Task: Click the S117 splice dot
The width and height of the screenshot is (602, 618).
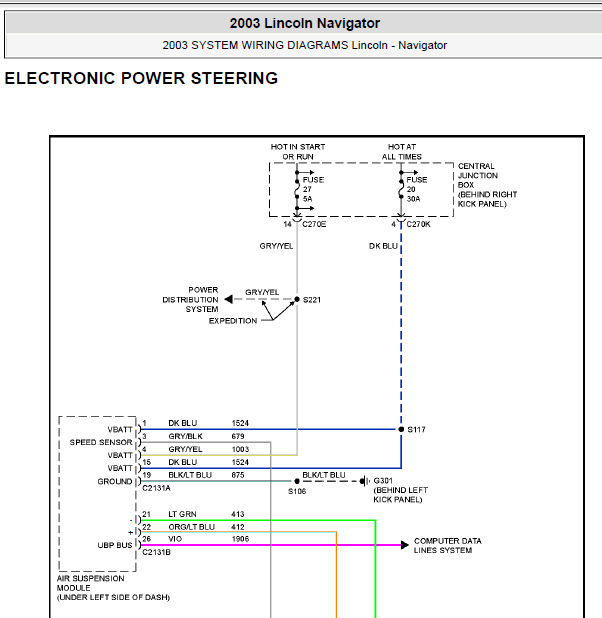Action: [x=401, y=430]
